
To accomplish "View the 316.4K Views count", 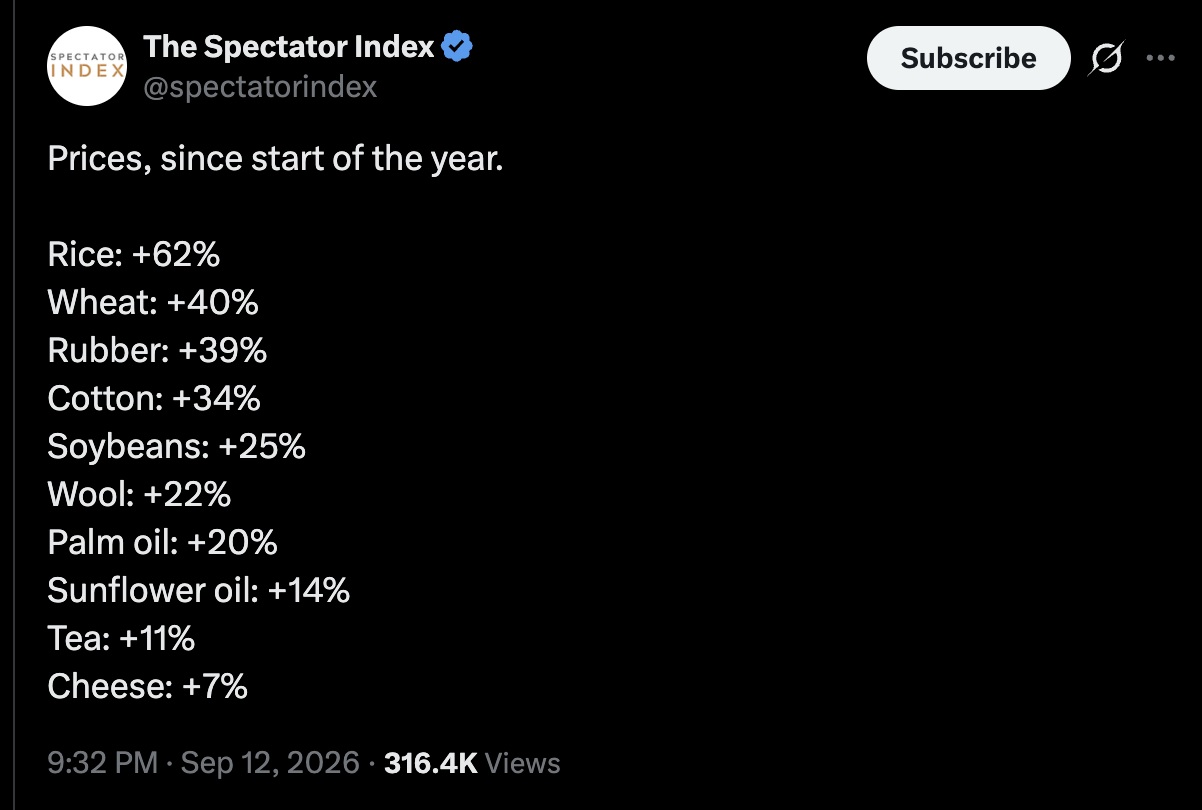I will (472, 763).
